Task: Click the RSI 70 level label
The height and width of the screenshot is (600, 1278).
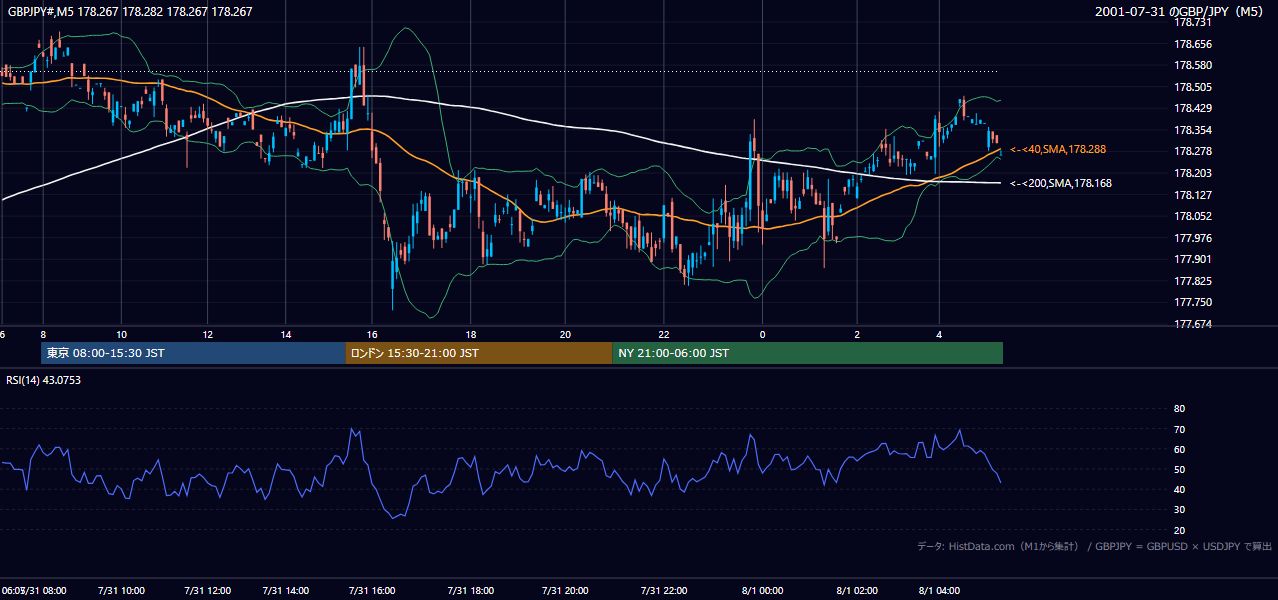Action: (1179, 429)
